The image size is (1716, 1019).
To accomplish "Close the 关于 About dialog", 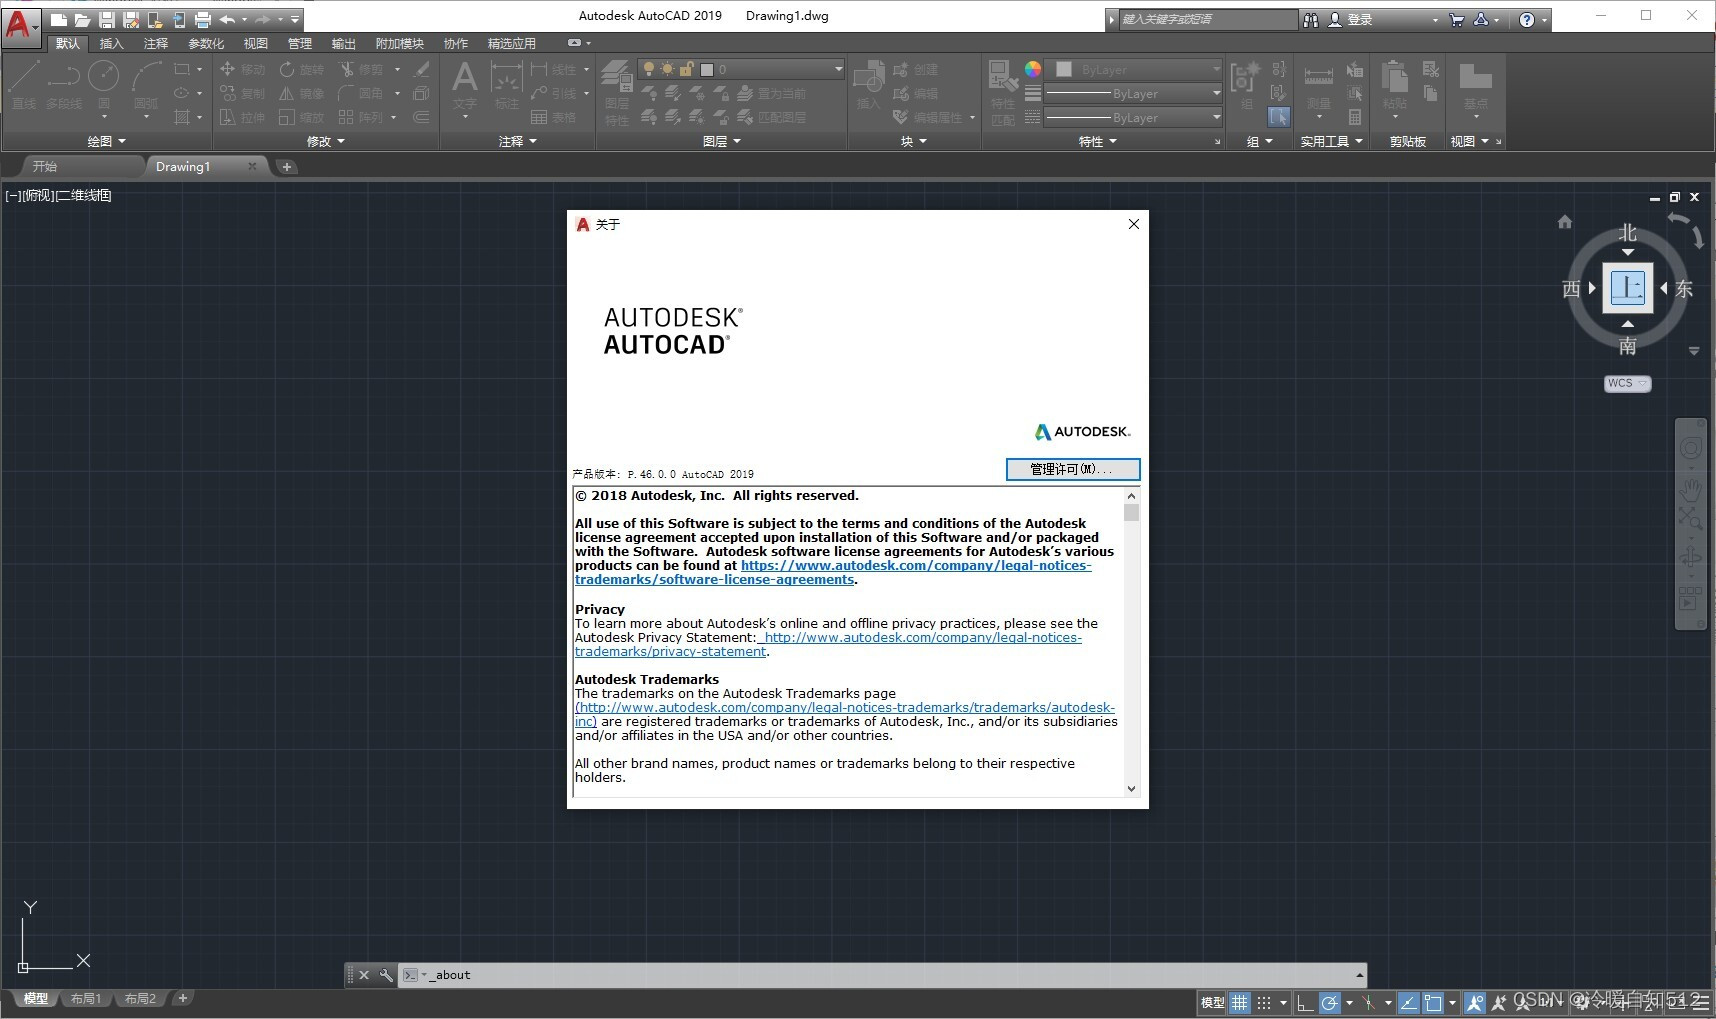I will (1134, 224).
